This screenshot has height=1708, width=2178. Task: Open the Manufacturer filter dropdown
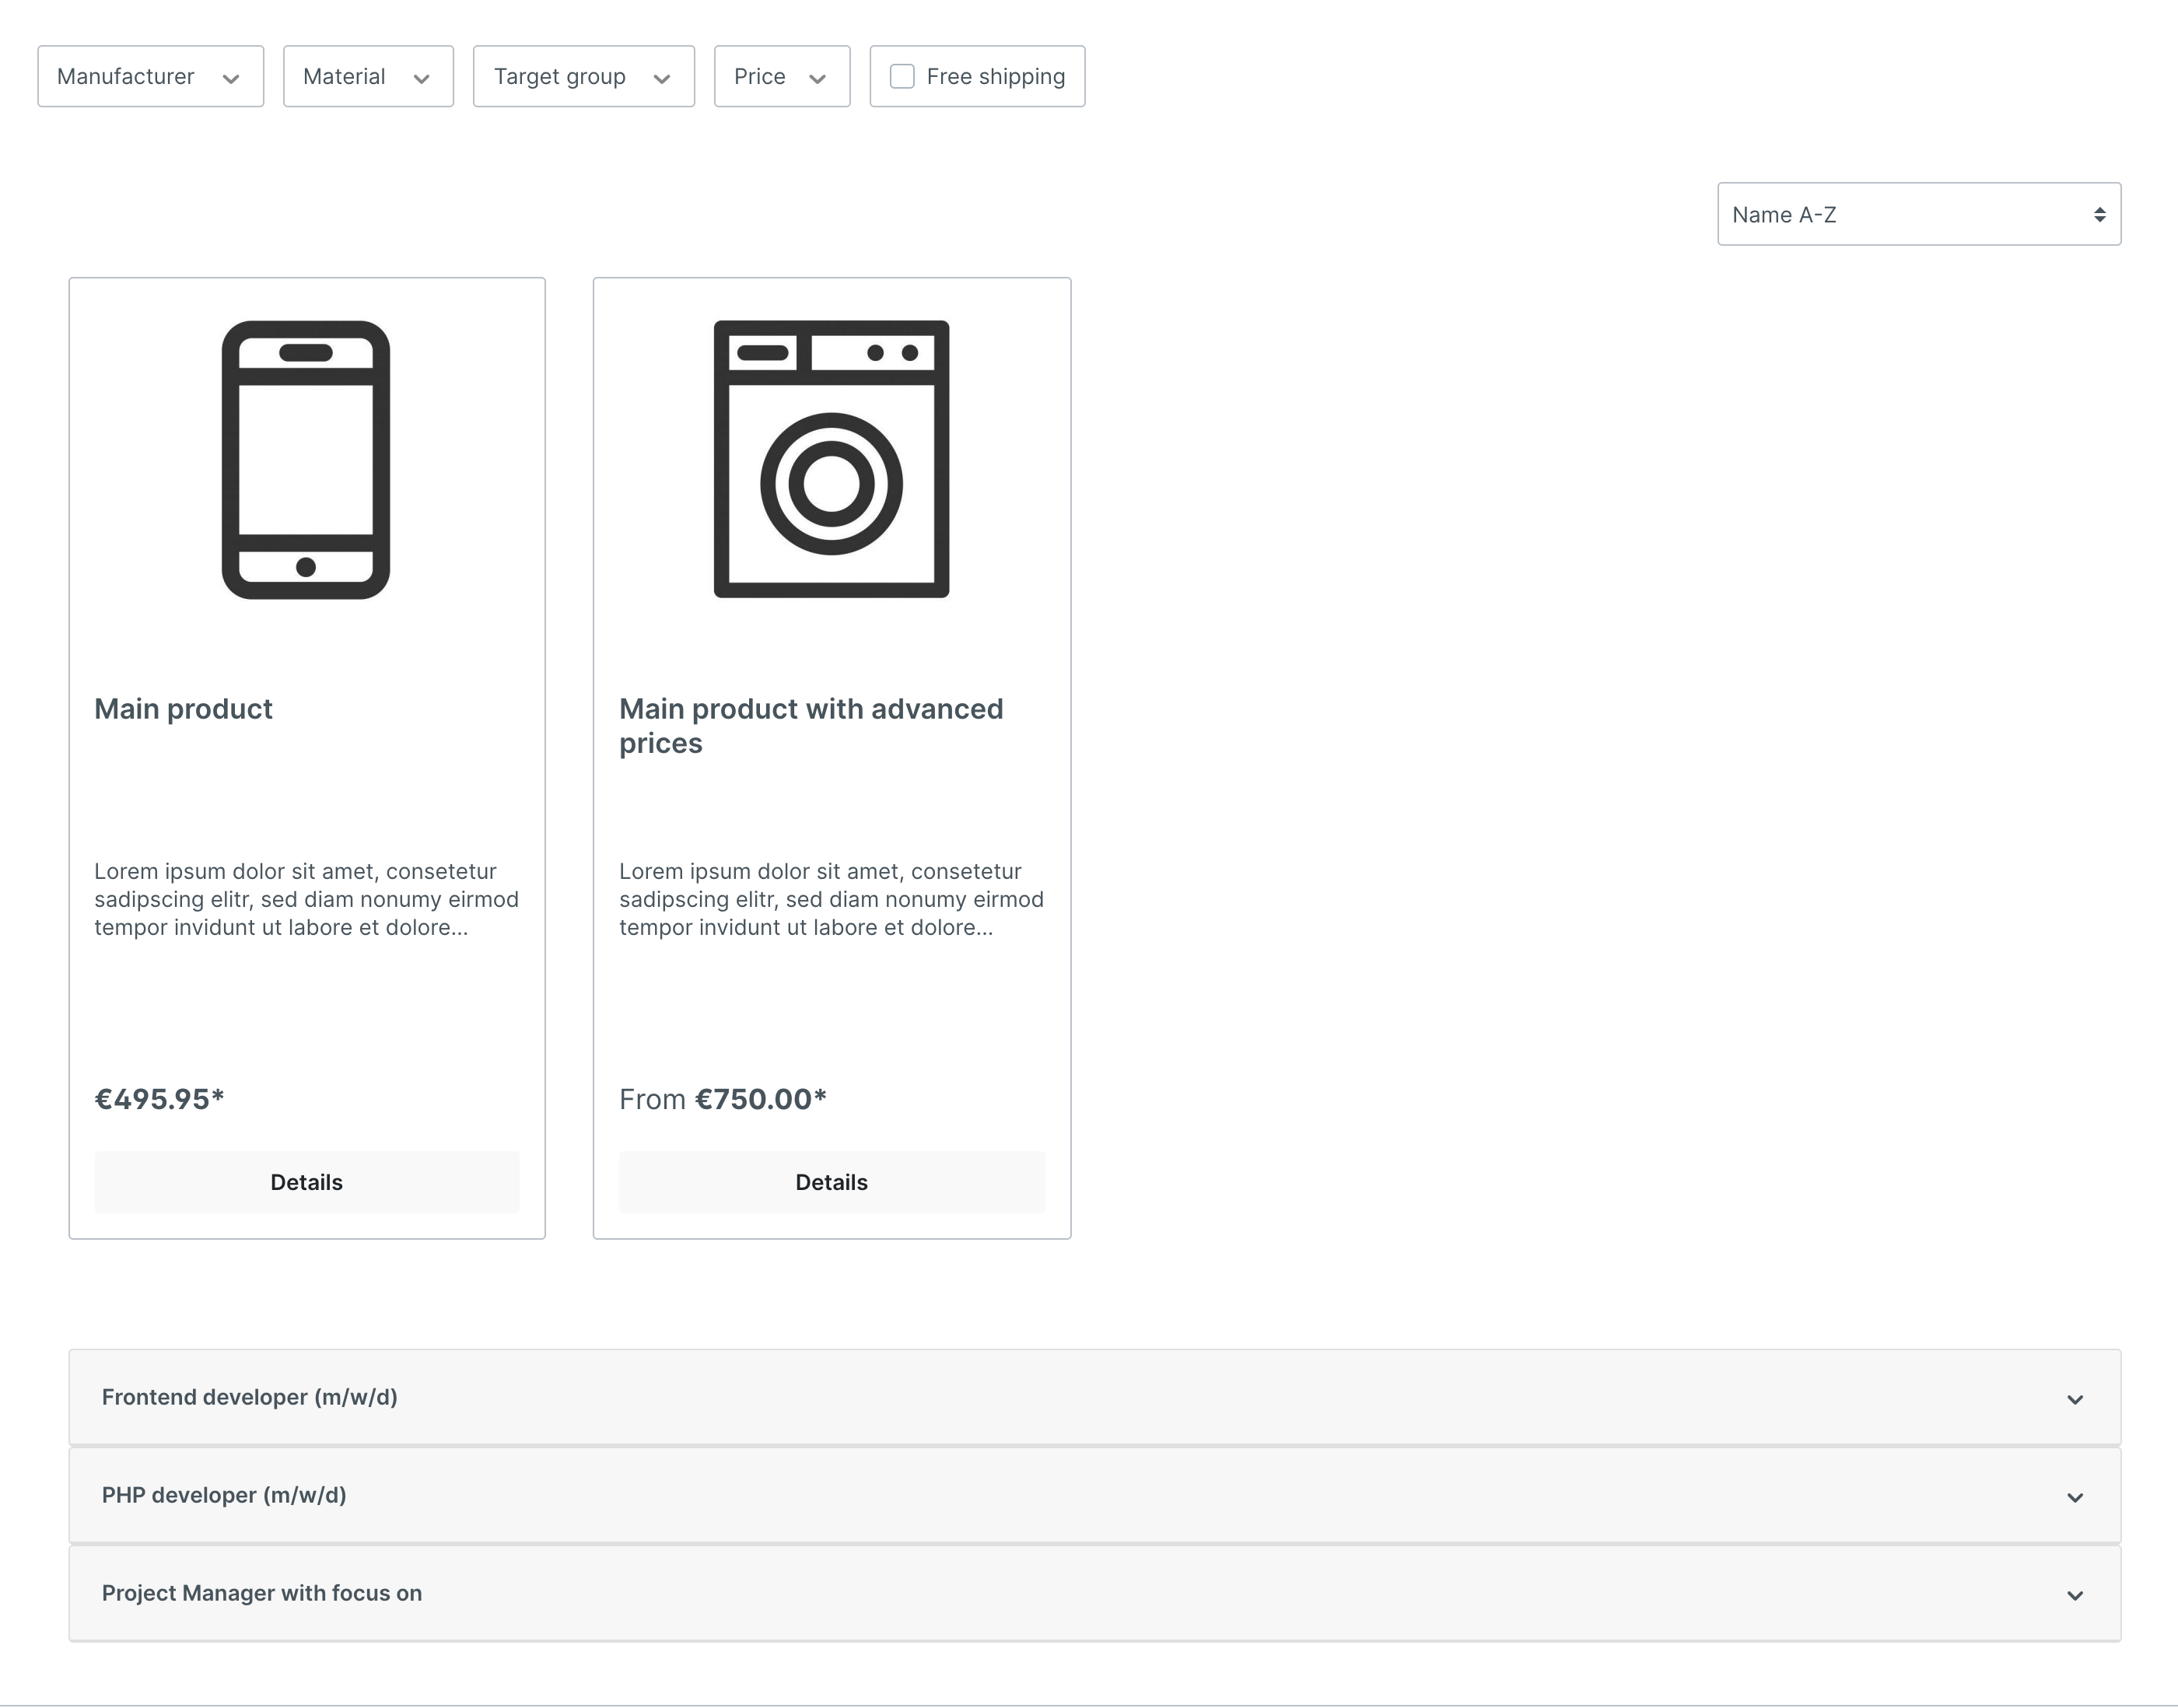[x=150, y=76]
